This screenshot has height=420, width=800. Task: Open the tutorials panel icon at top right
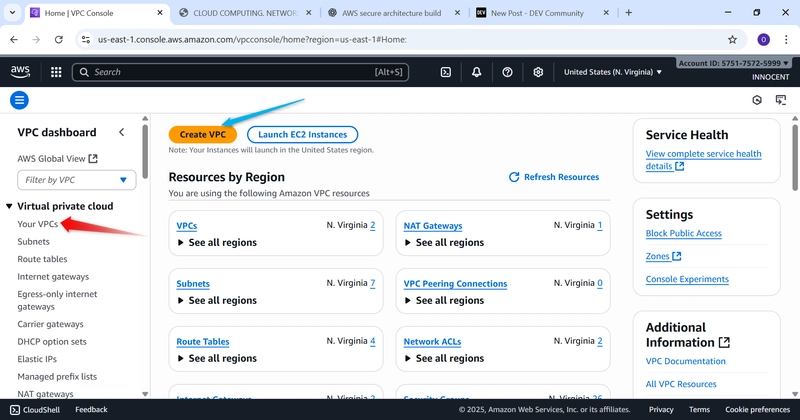[x=781, y=100]
